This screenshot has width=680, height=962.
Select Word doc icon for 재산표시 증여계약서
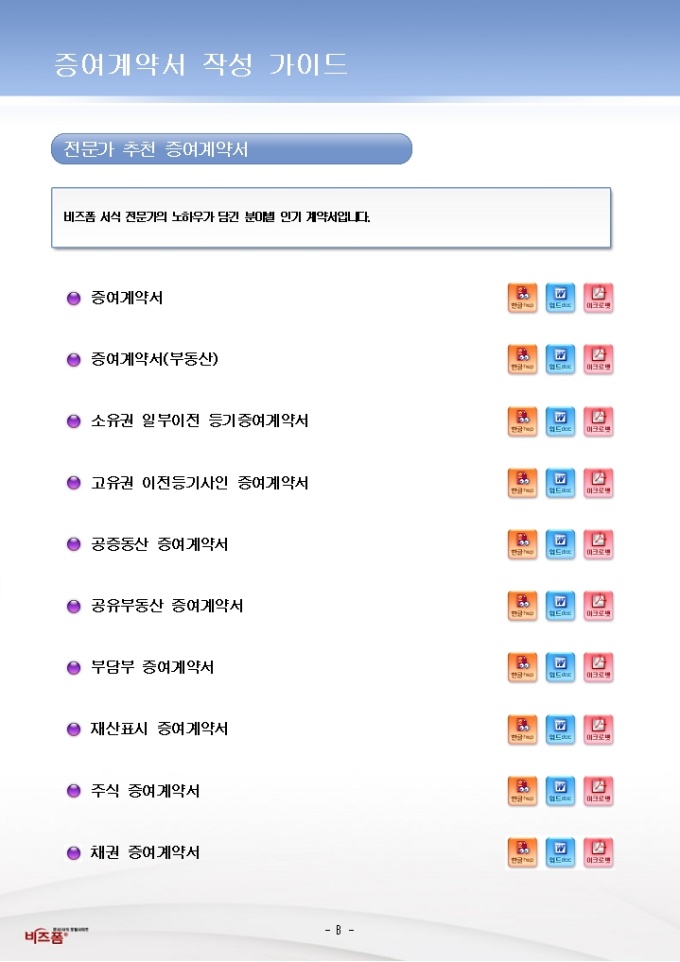coord(560,730)
